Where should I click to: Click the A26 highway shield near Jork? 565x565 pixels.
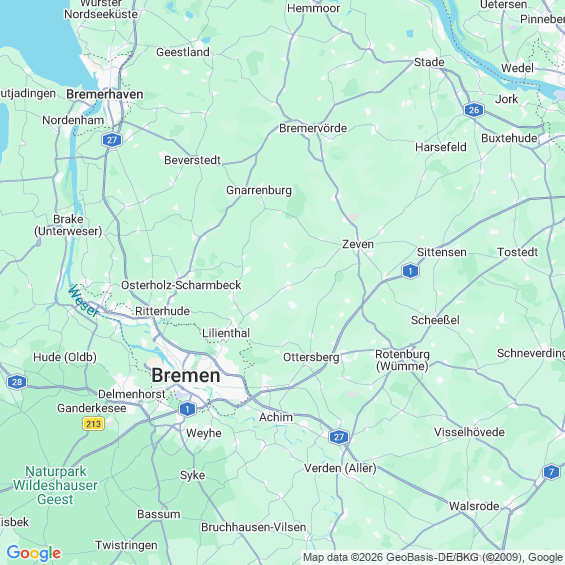474,110
